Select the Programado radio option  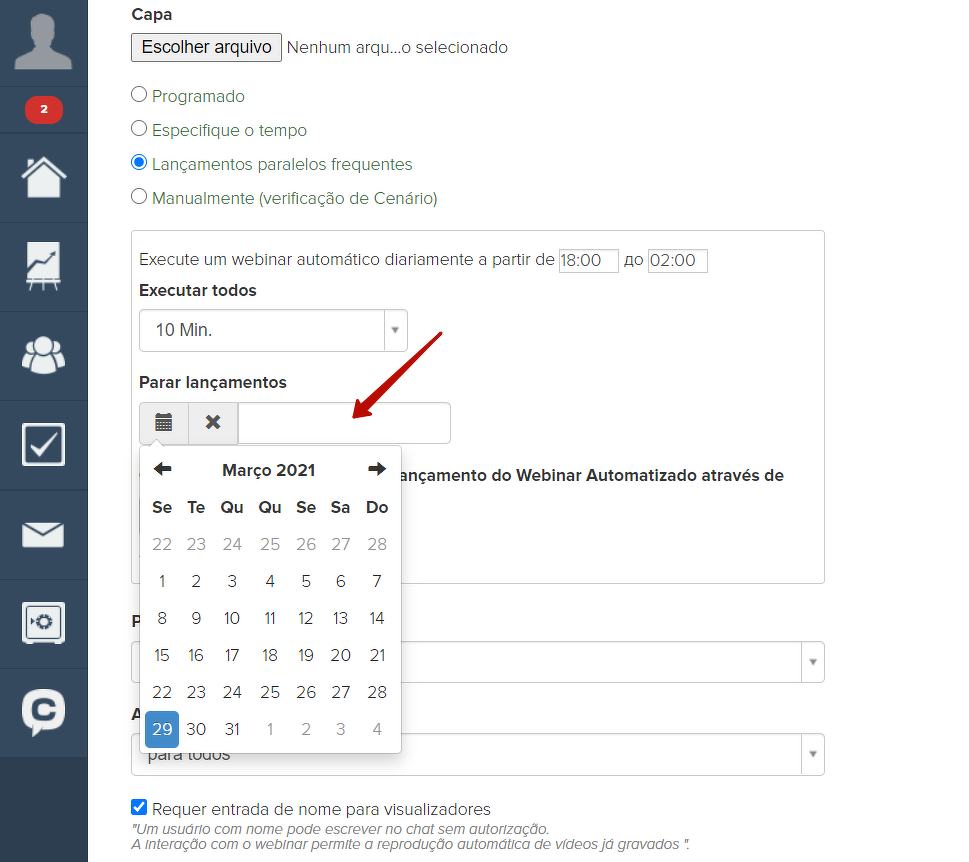pos(139,96)
